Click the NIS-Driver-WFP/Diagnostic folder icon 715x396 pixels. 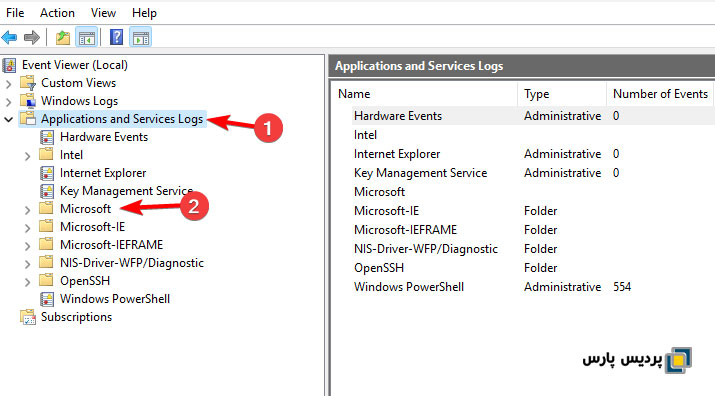46,262
